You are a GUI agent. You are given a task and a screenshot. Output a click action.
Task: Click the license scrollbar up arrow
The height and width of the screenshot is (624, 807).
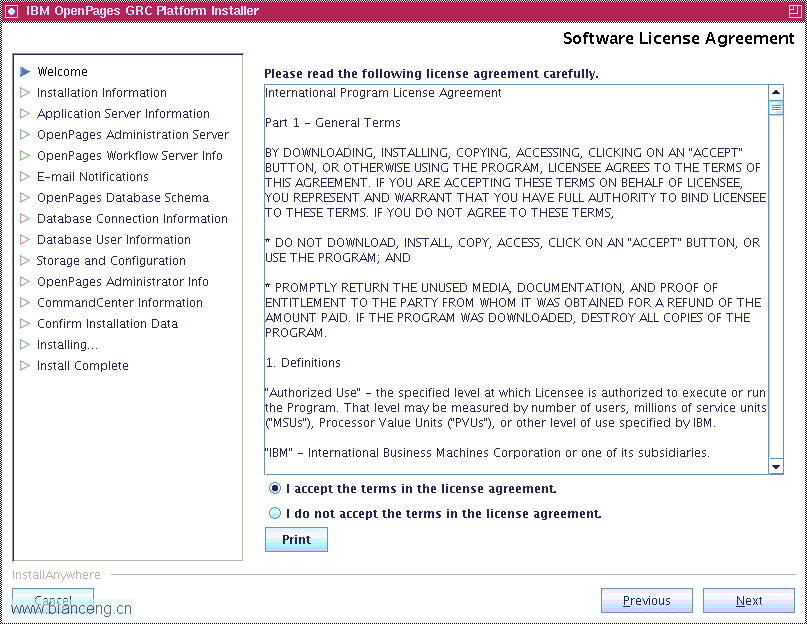776,93
